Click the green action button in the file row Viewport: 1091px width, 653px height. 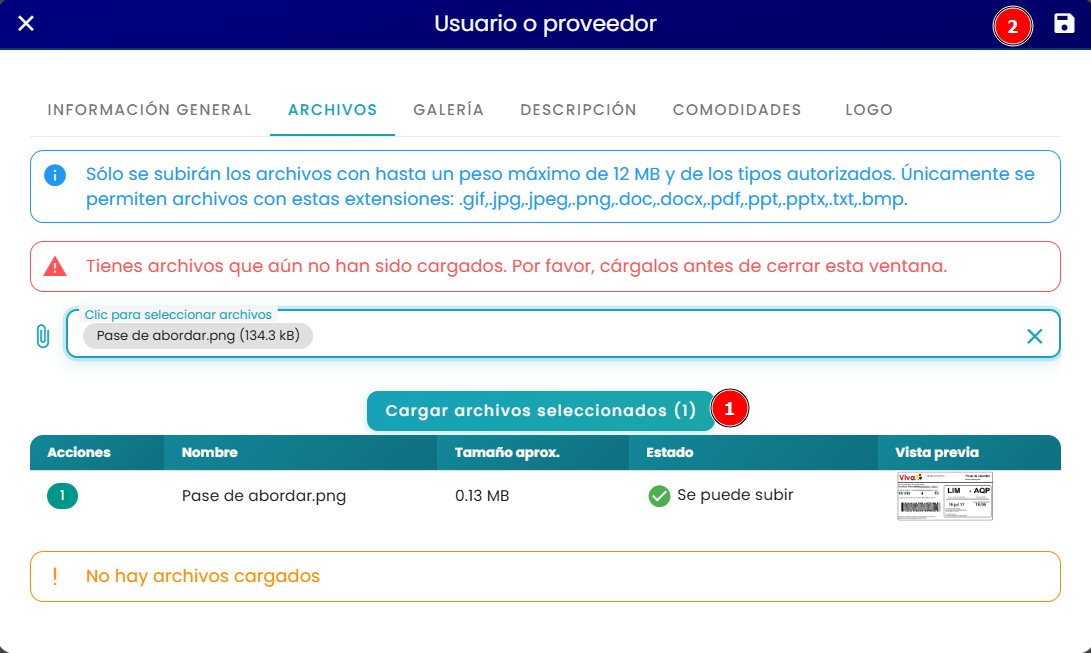tap(63, 496)
